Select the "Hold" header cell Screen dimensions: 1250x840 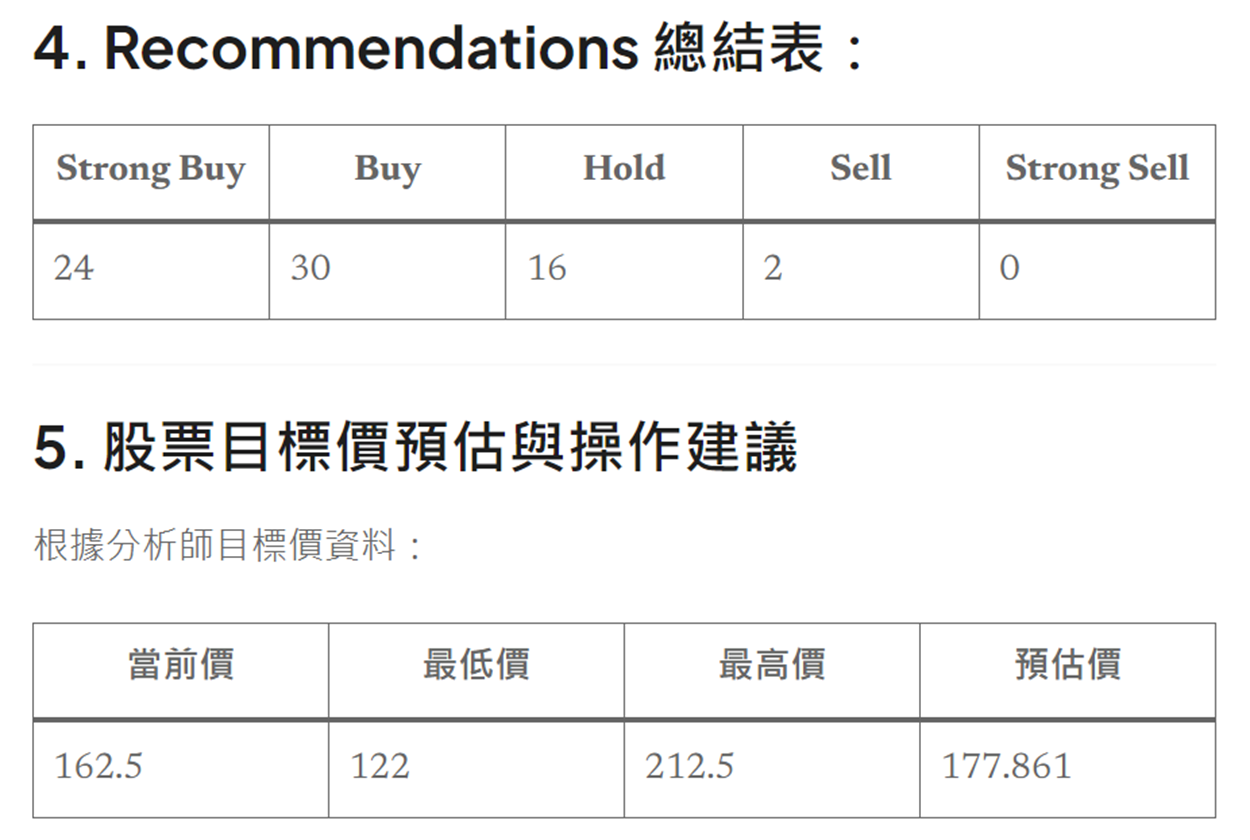pyautogui.click(x=624, y=168)
